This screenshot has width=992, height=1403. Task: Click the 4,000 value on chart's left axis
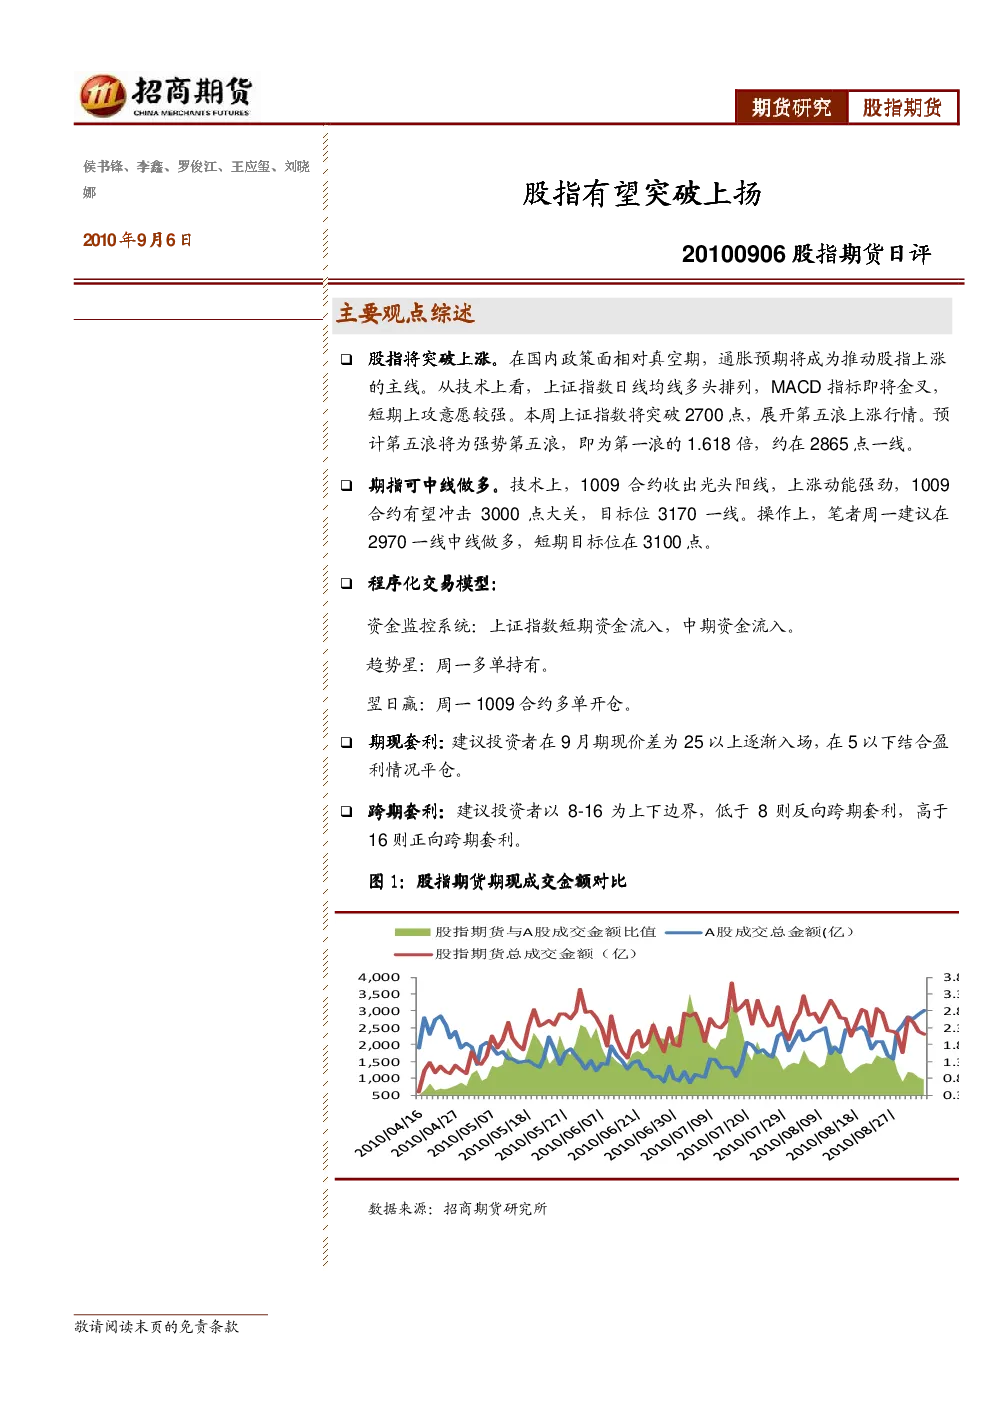point(379,977)
